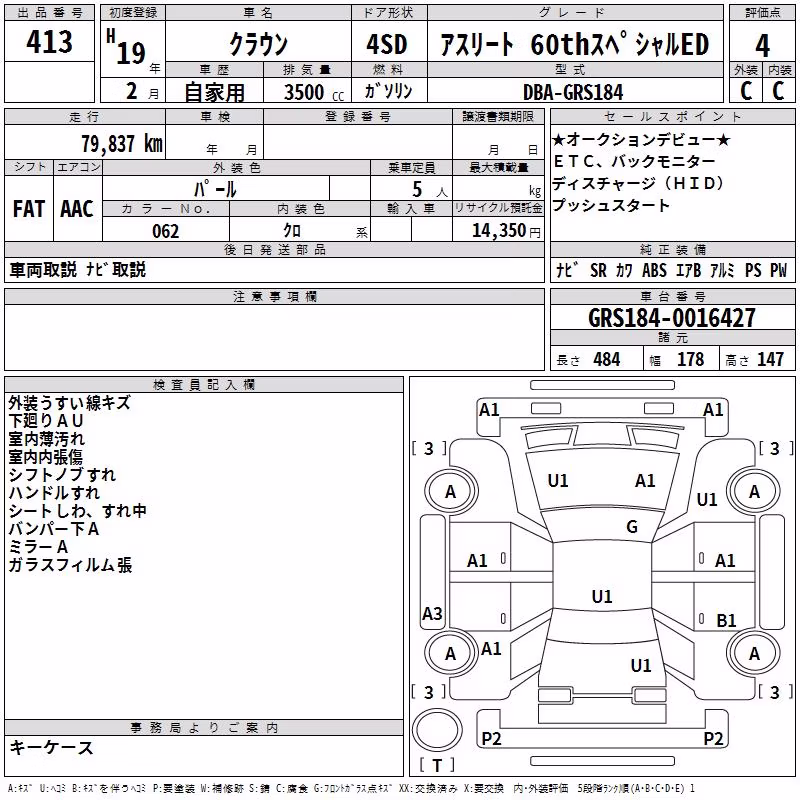Click the air conditioner value AAC

[77, 209]
